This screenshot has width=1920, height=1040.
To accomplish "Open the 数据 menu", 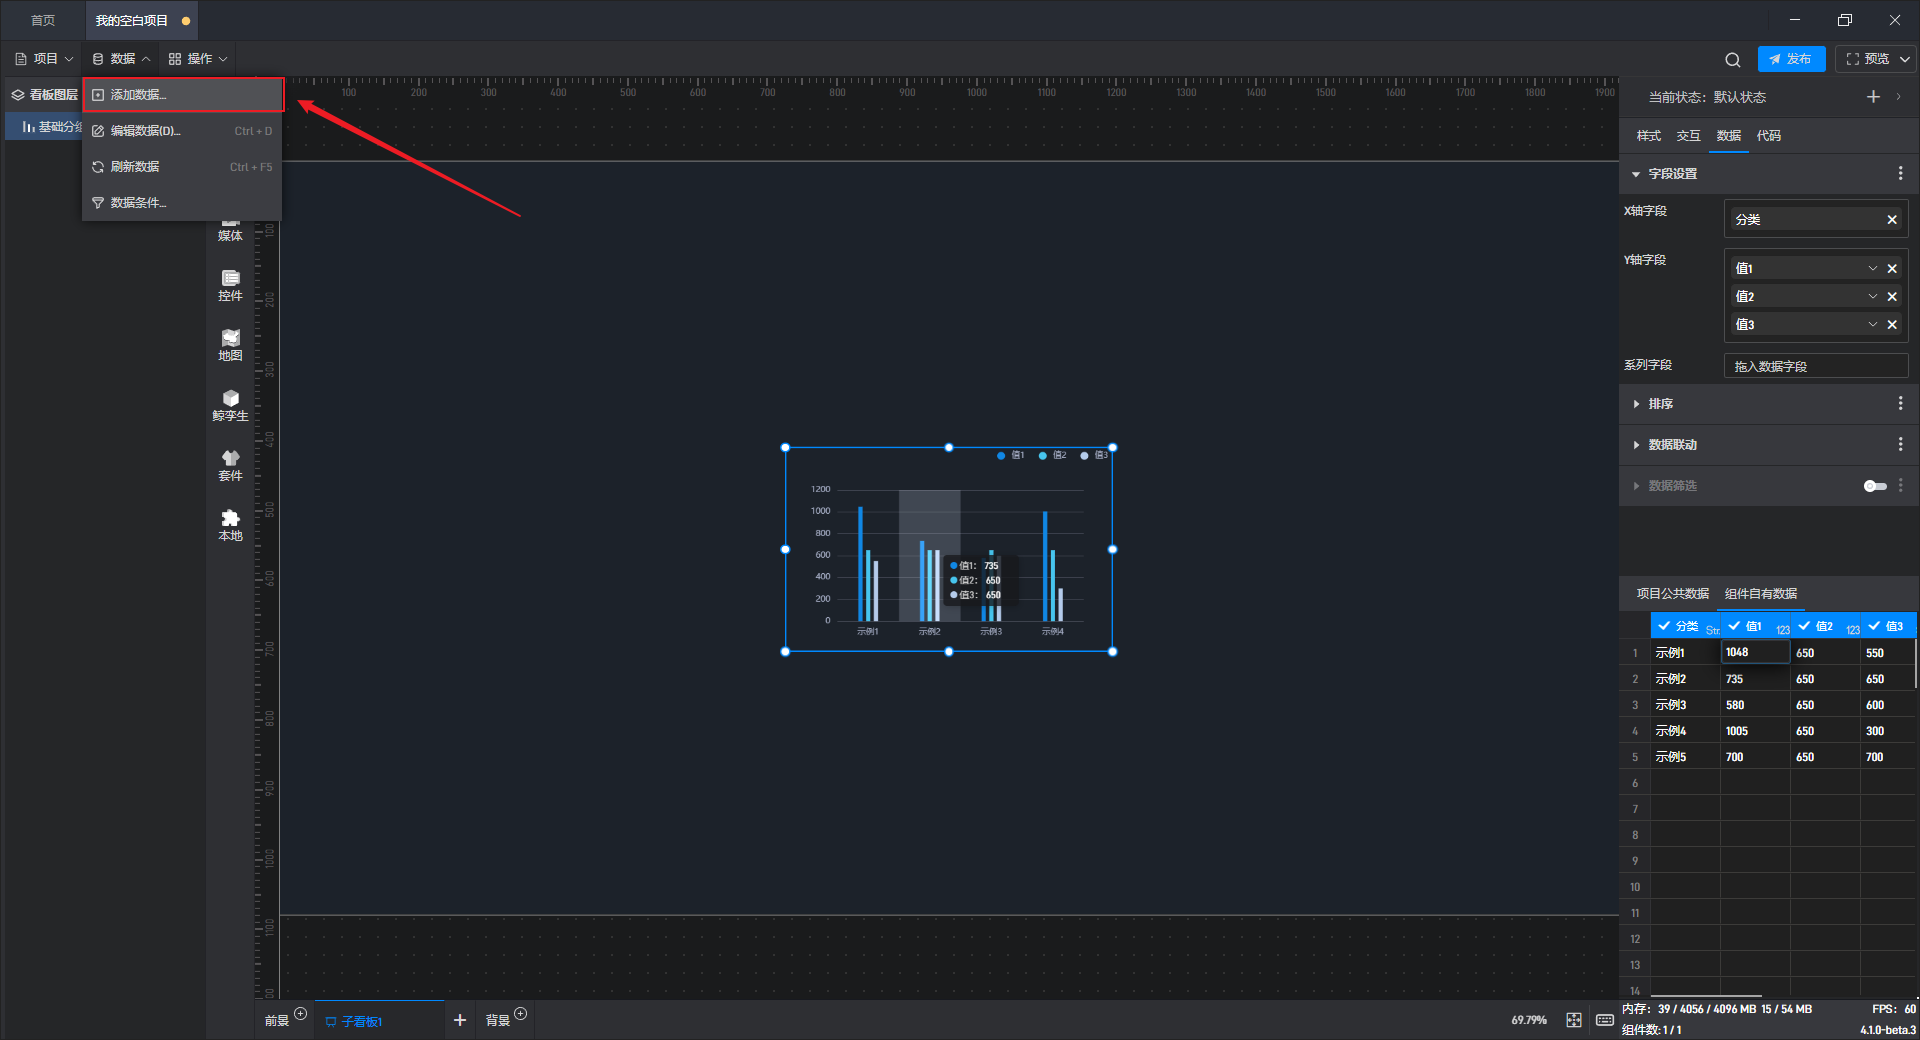I will pos(121,59).
